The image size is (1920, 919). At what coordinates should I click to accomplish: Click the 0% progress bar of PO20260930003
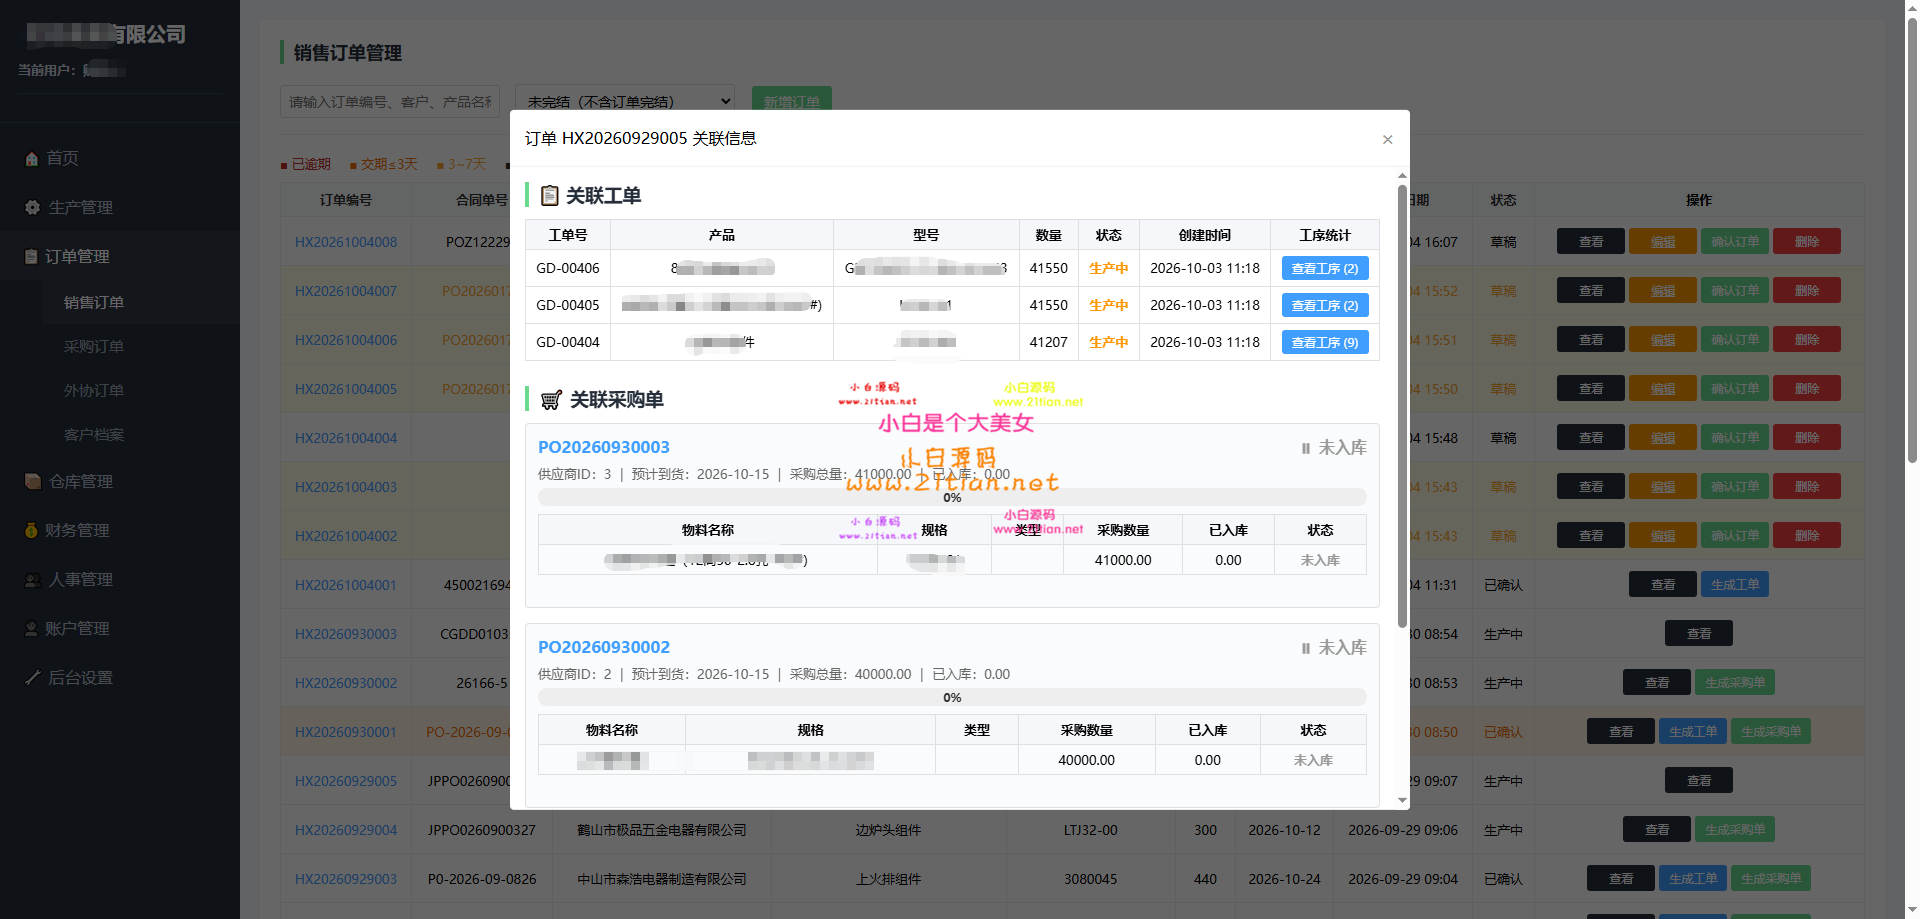point(952,497)
